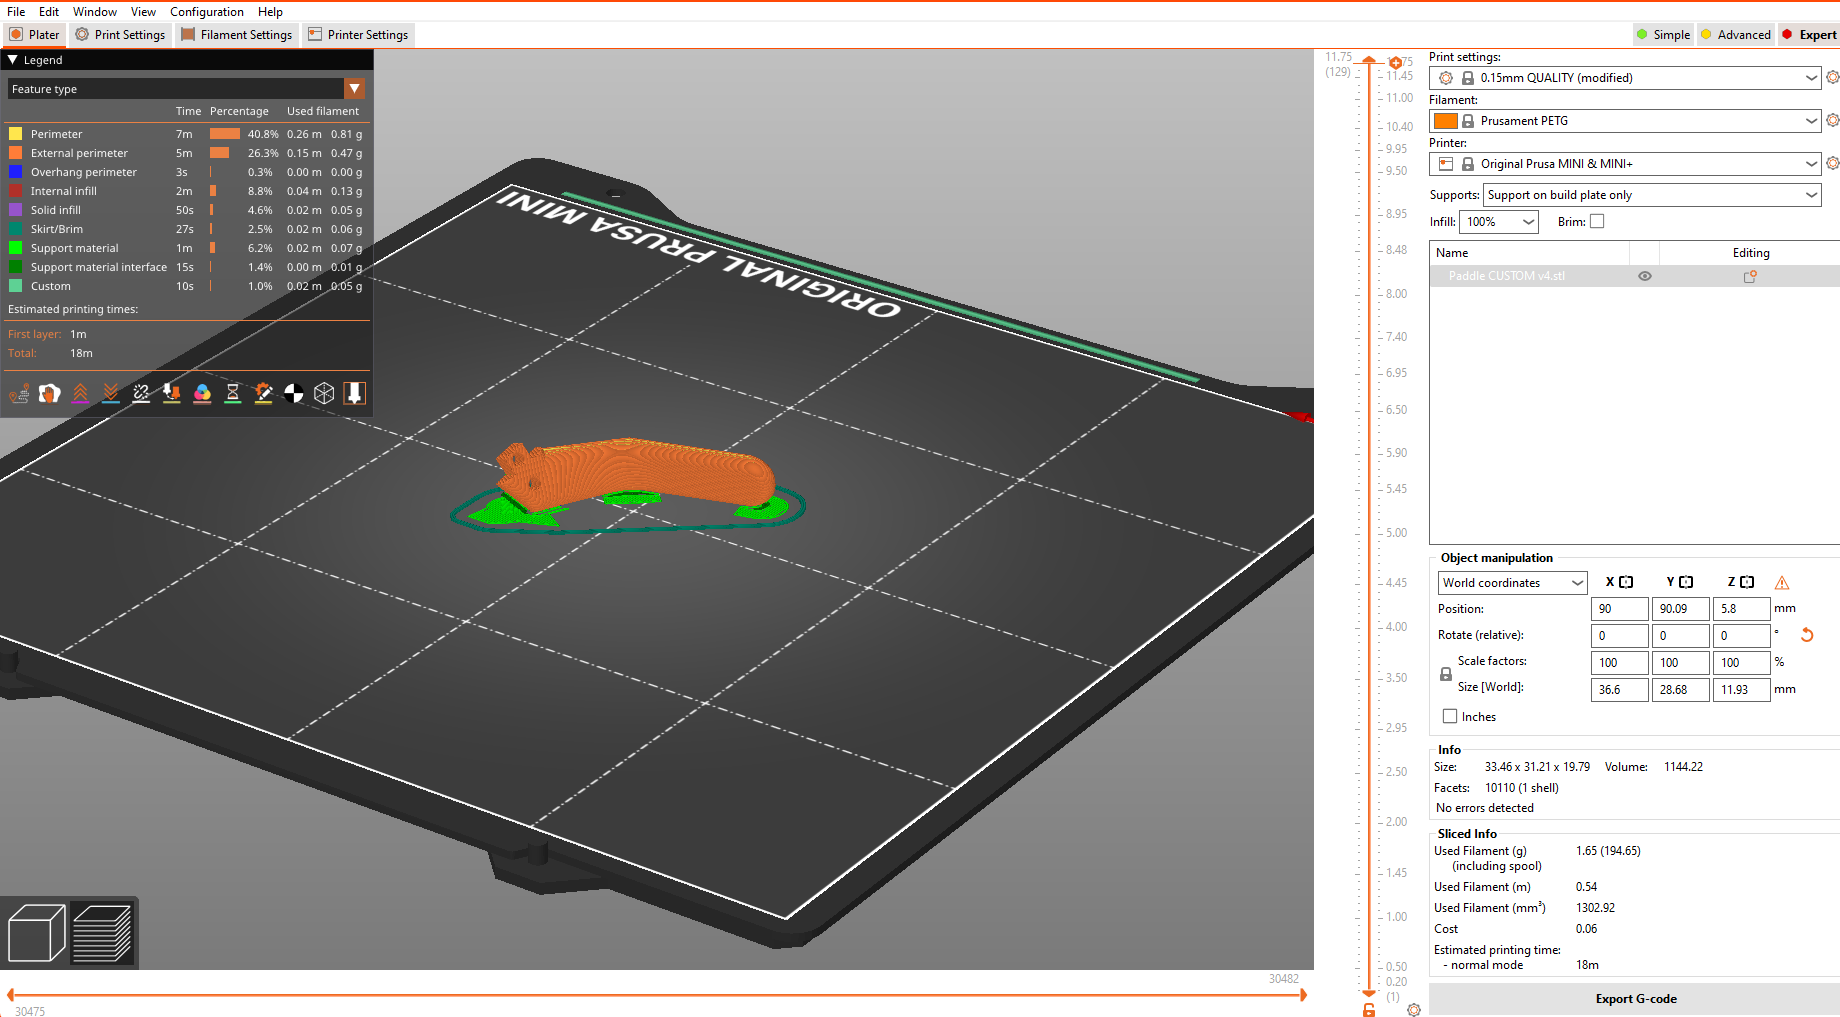Click Export G-code button
The height and width of the screenshot is (1017, 1840).
click(1635, 999)
